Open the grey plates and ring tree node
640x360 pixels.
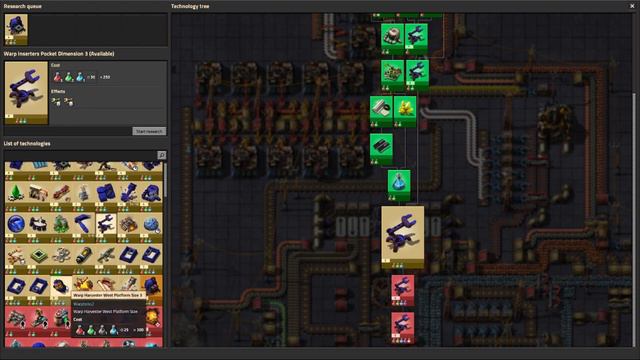(381, 112)
